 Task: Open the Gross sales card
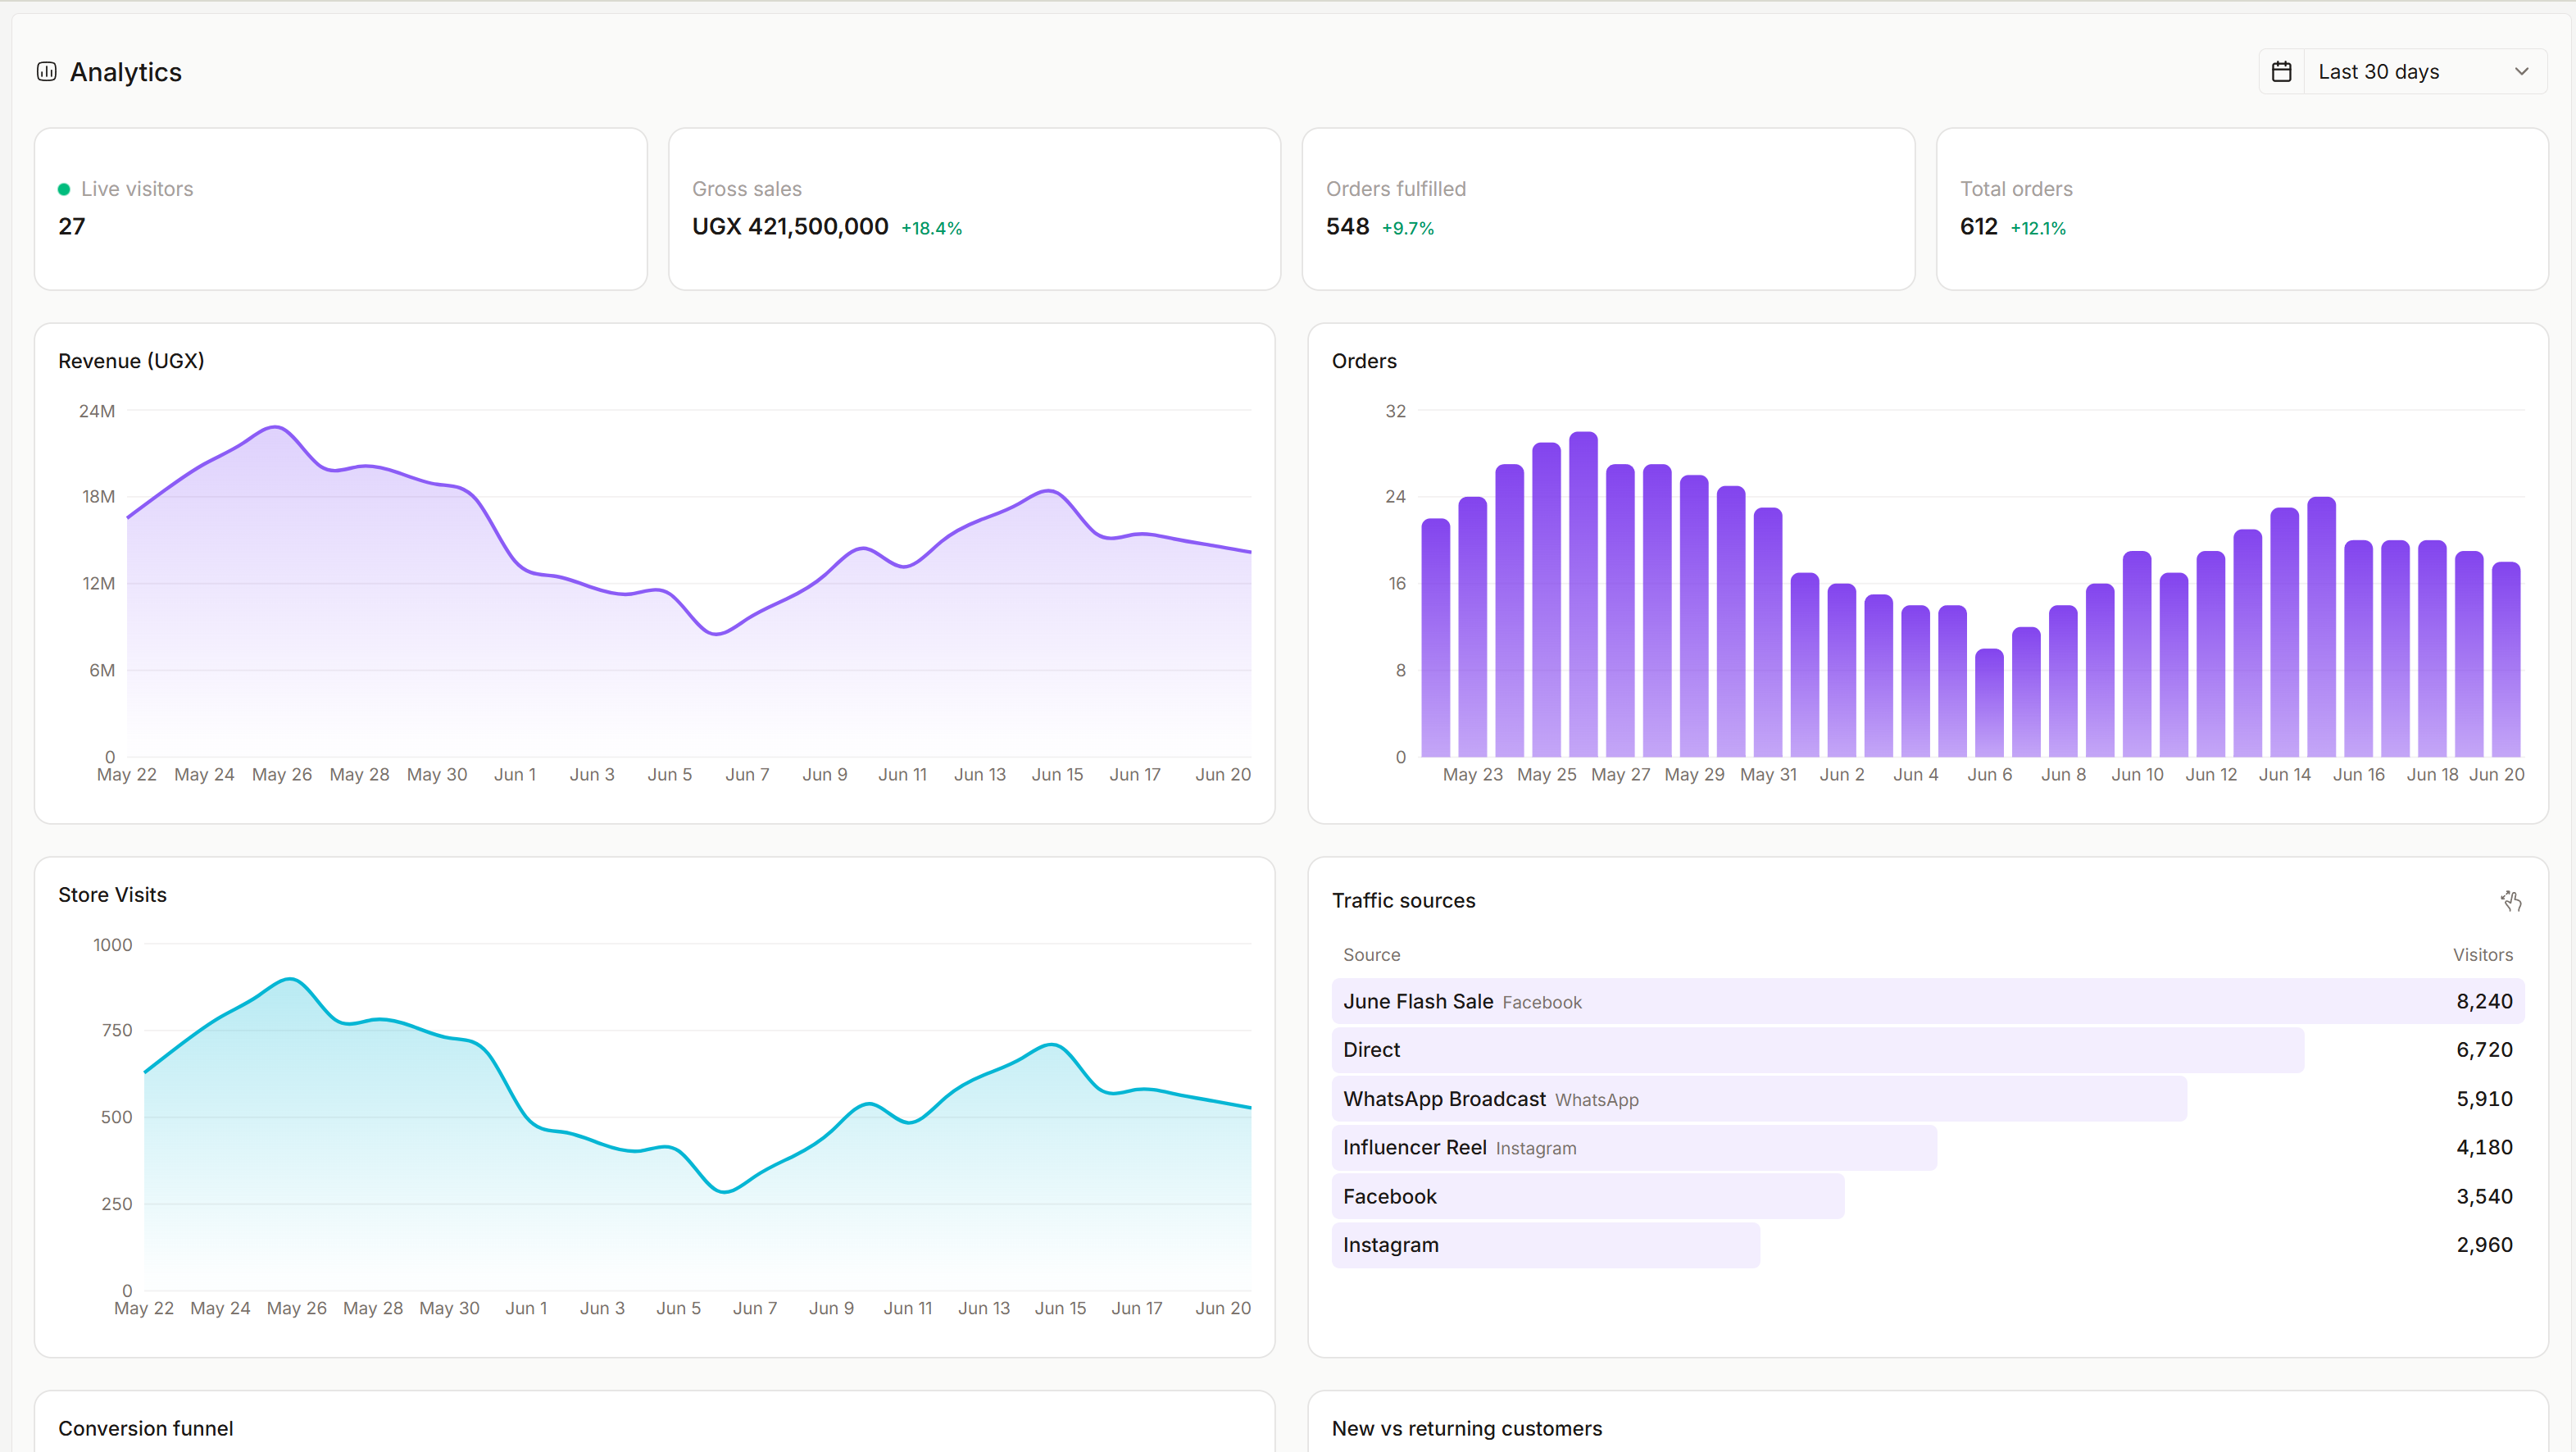click(974, 209)
